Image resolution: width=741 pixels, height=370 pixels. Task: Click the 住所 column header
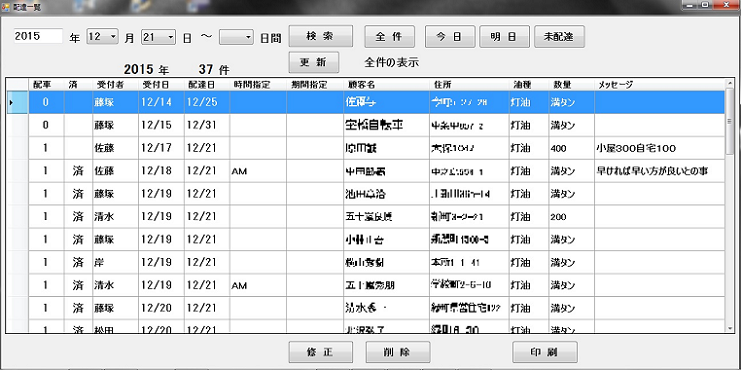click(x=469, y=85)
